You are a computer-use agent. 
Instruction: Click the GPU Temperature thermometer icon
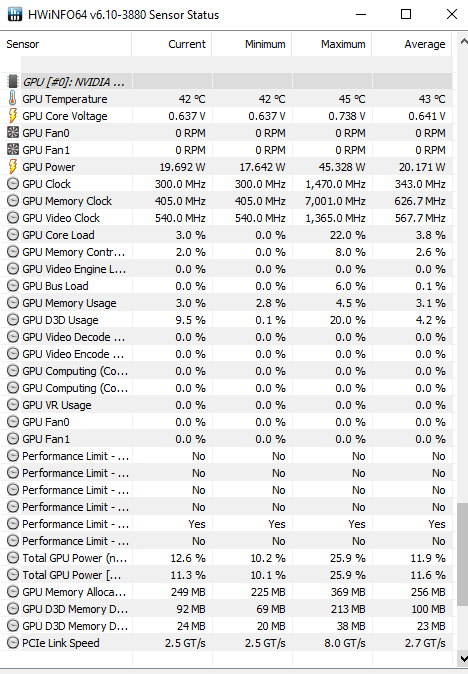13,99
